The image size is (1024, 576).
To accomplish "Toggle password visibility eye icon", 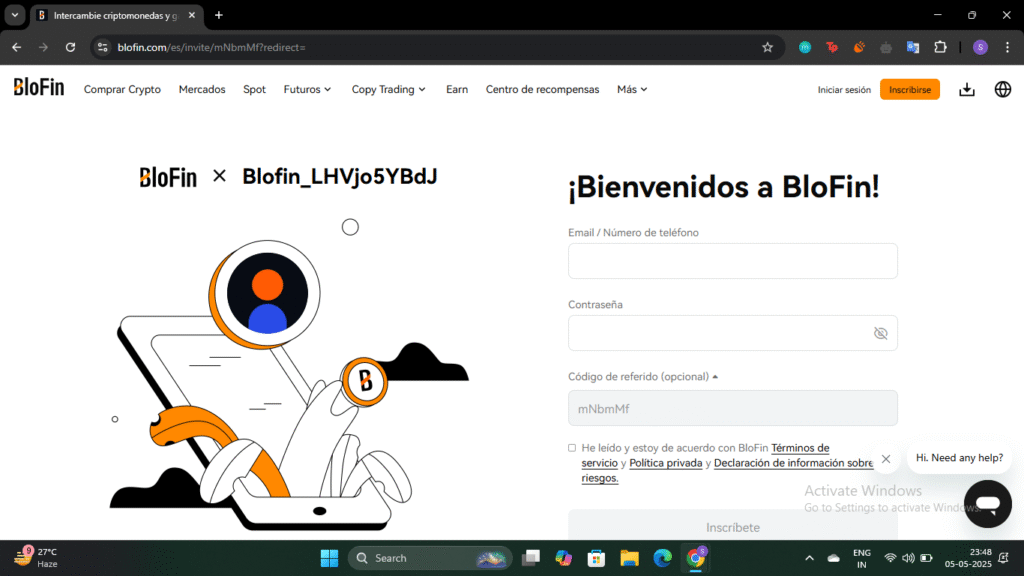I will (880, 333).
